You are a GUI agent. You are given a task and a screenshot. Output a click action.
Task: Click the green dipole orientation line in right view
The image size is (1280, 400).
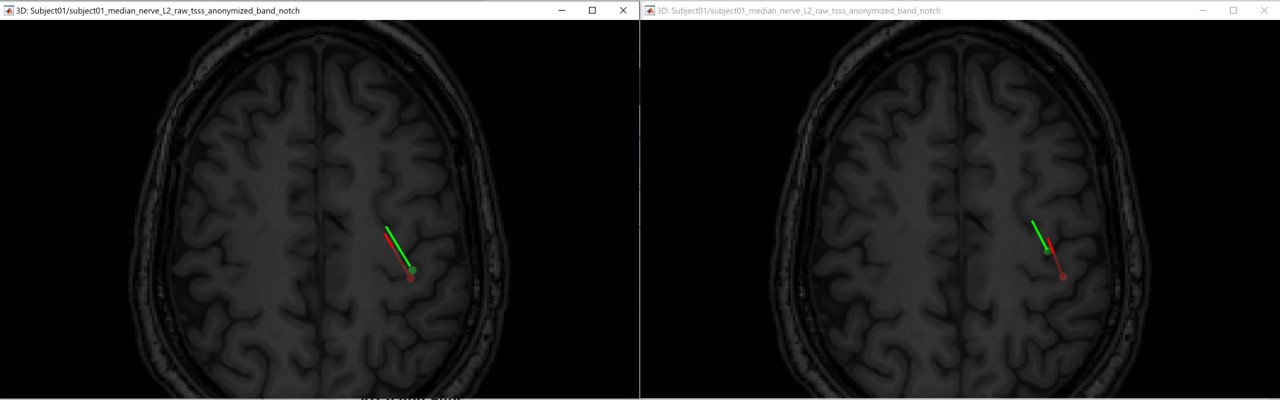[1038, 233]
